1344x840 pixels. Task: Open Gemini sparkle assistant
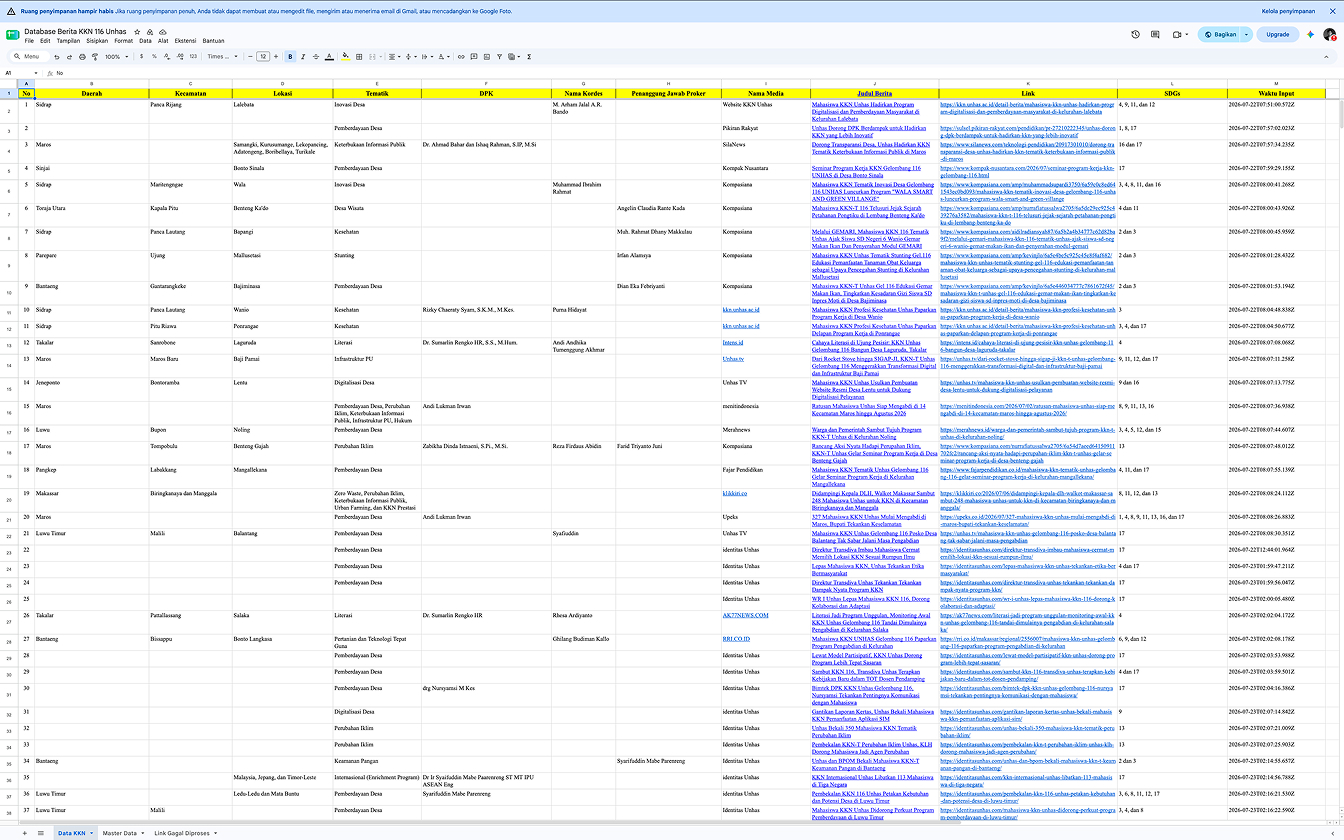pos(1310,34)
